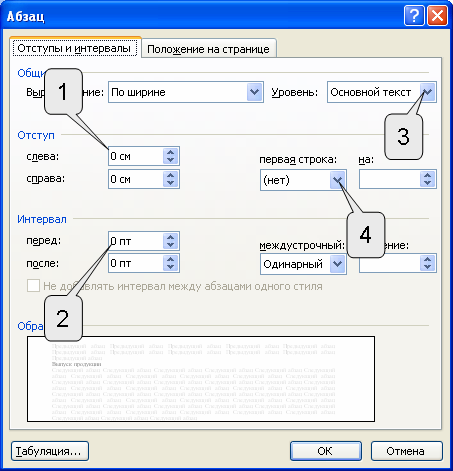Image resolution: width=453 pixels, height=471 pixels.
Task: Select the Отступы и интервалы tab
Action: point(75,48)
